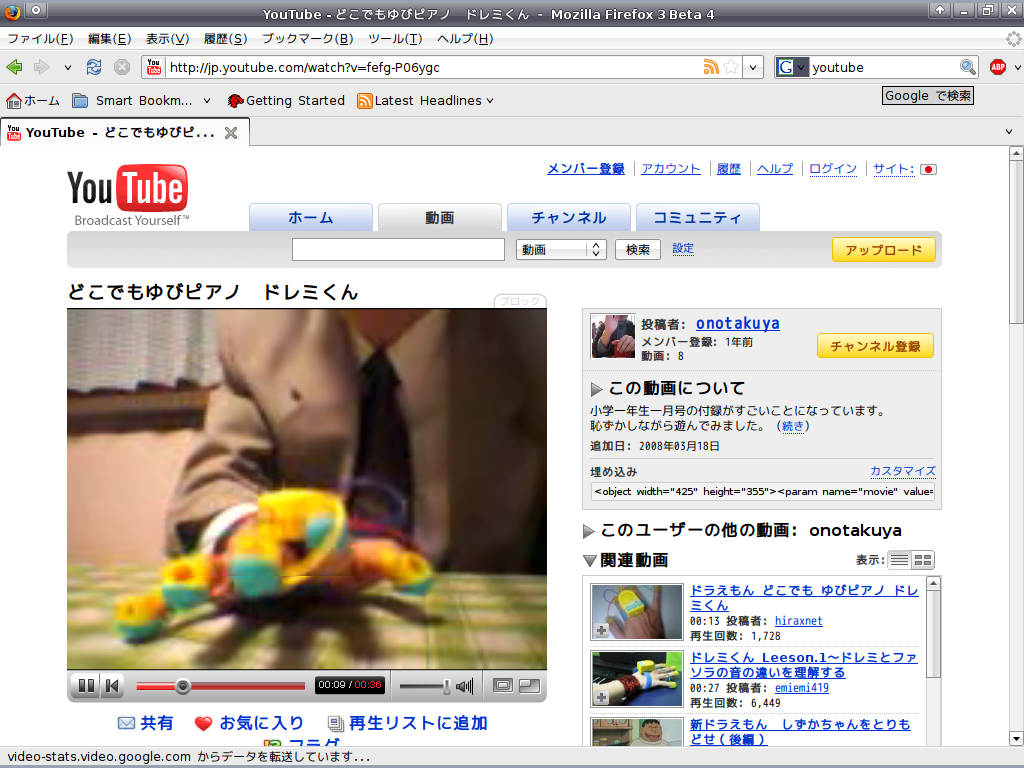The width and height of the screenshot is (1024, 768).
Task: Add the hiraxnet video to quick list
Action: [601, 630]
